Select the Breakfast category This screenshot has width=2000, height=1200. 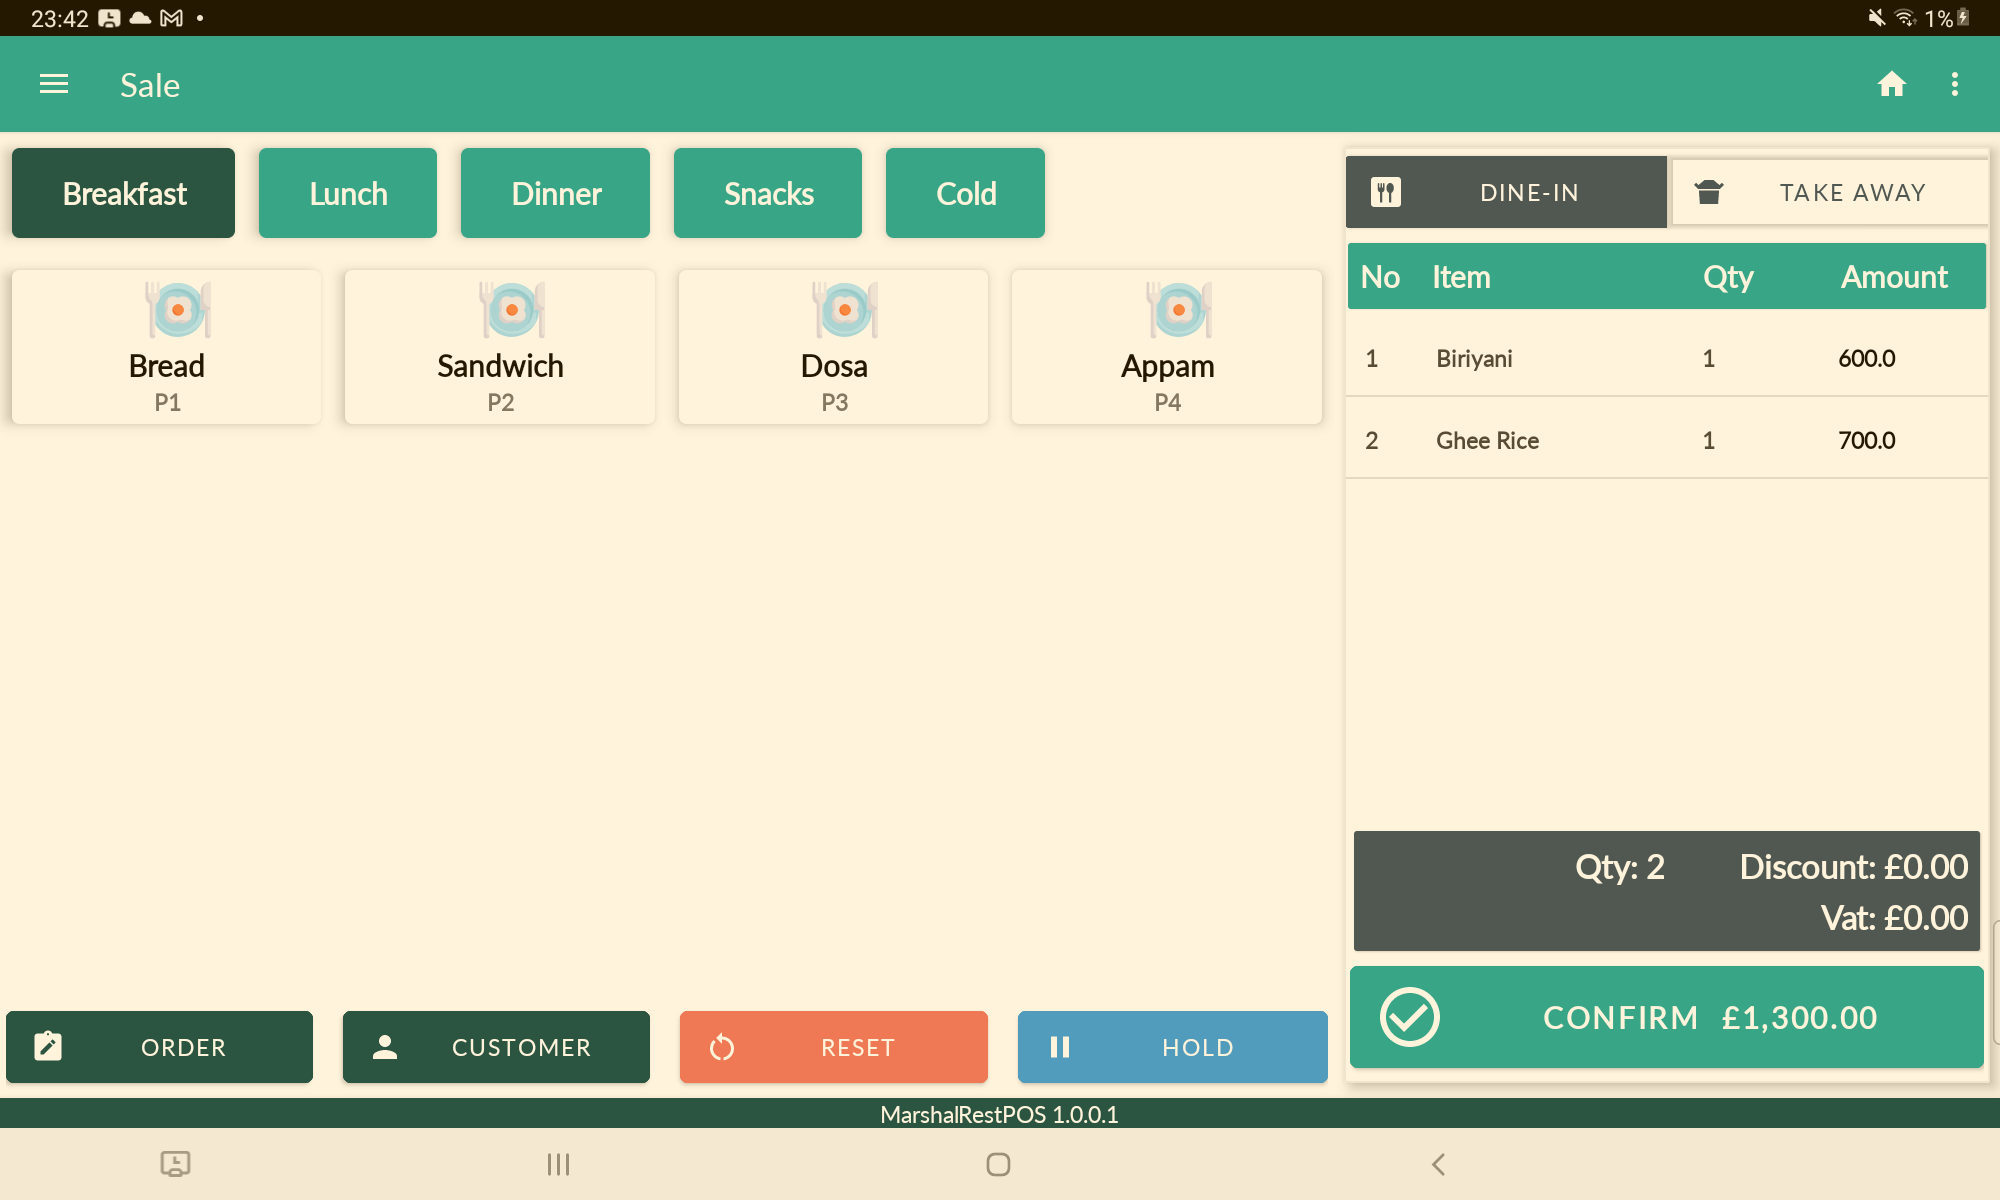(123, 192)
